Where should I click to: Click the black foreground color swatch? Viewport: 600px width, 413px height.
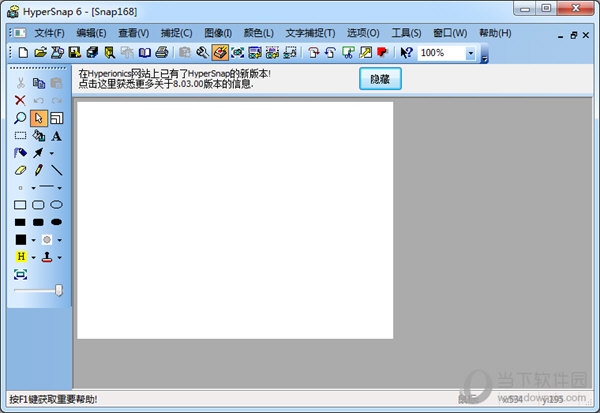(21, 240)
